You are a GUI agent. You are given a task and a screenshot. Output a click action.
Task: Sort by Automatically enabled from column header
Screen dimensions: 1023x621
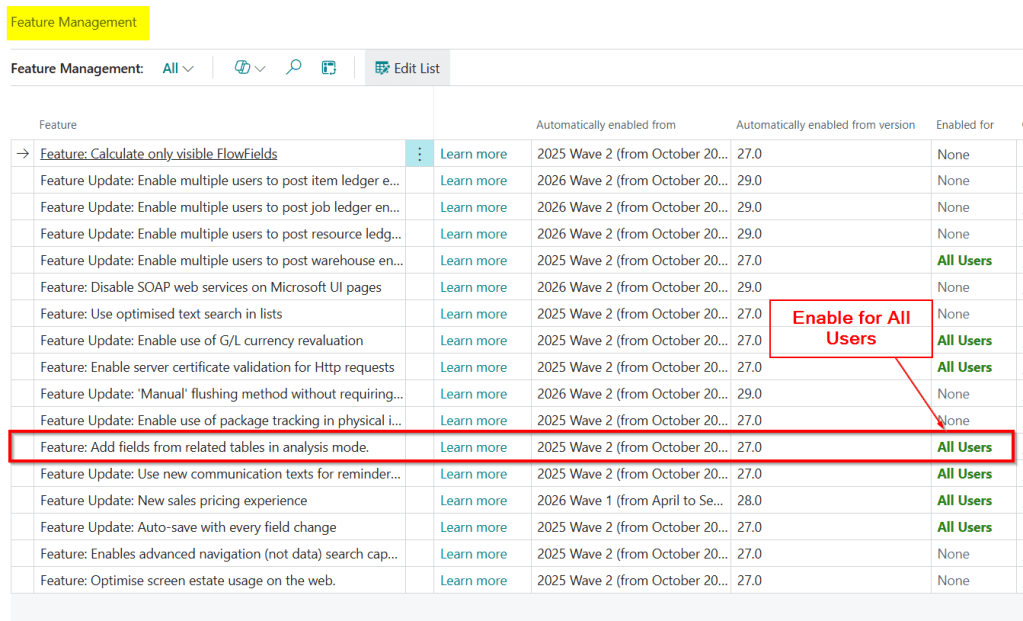coord(606,125)
